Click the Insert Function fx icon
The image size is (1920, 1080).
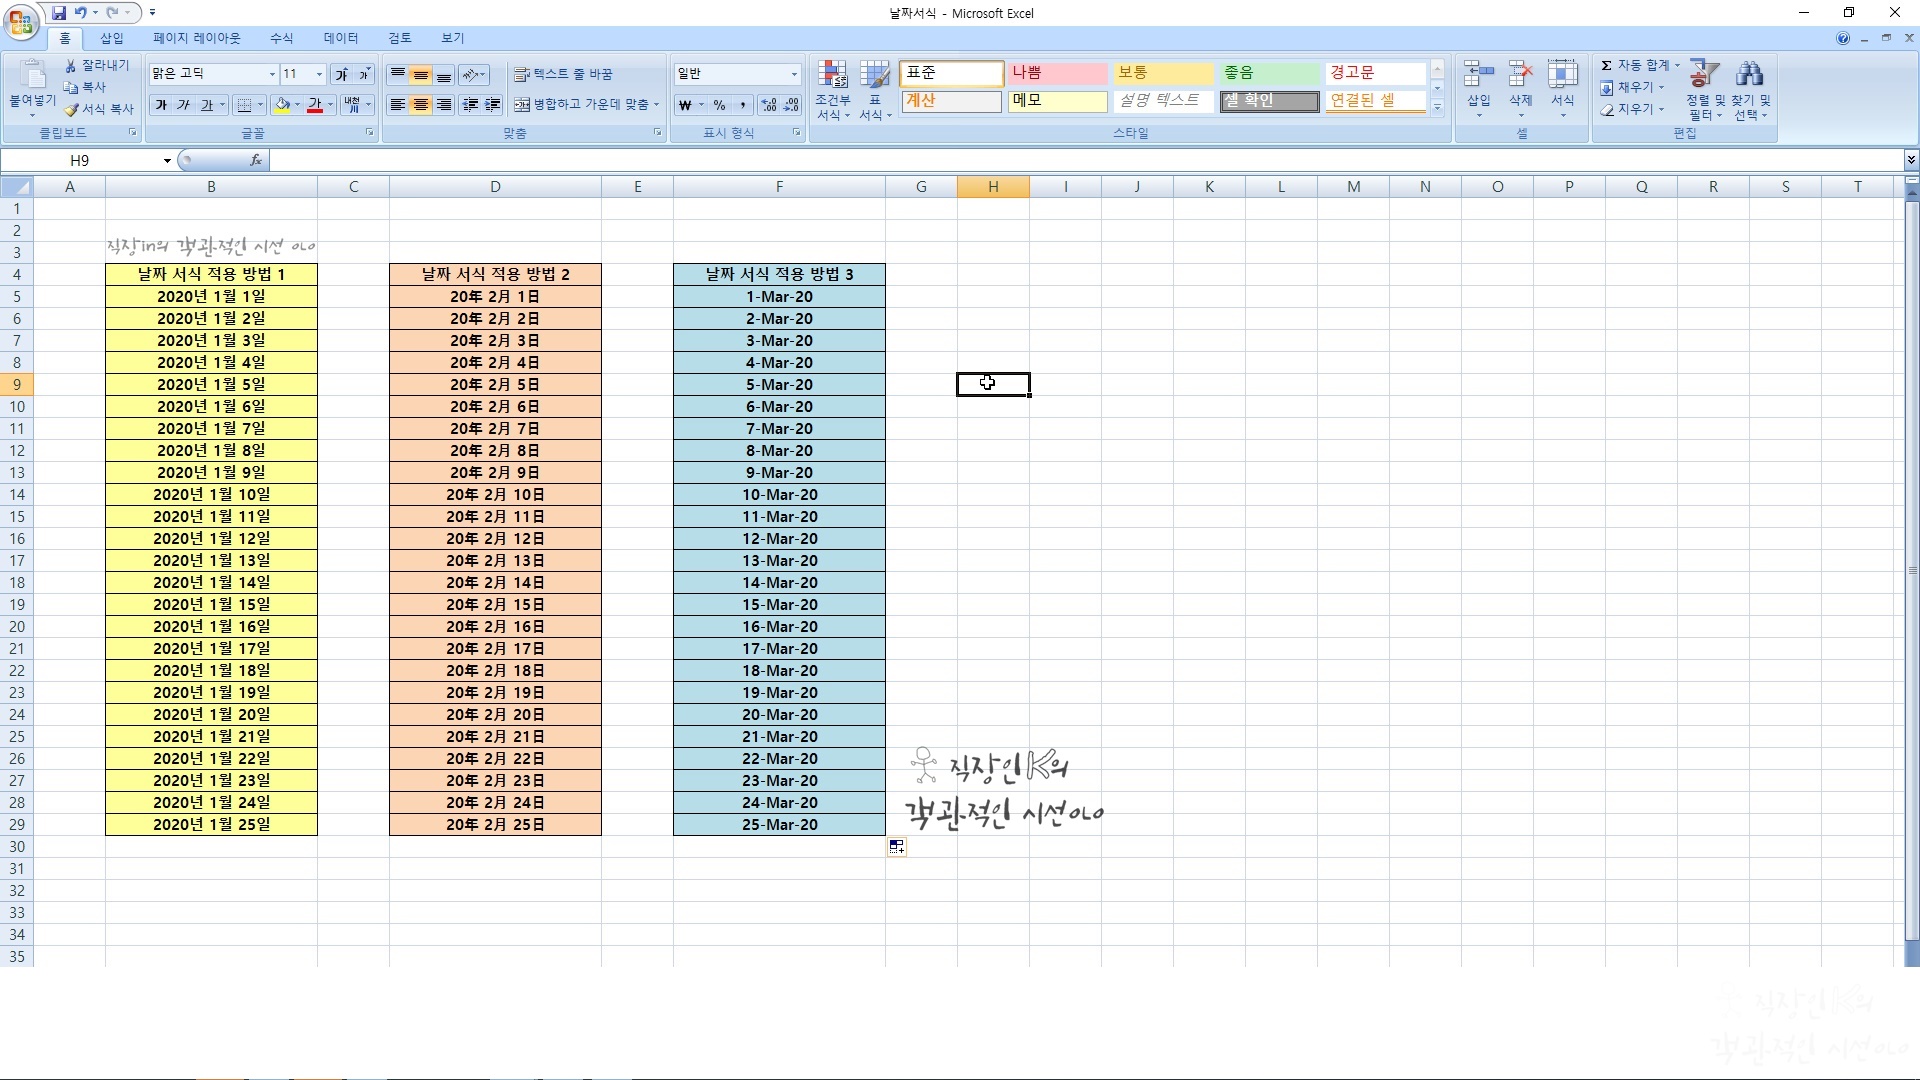click(x=256, y=160)
